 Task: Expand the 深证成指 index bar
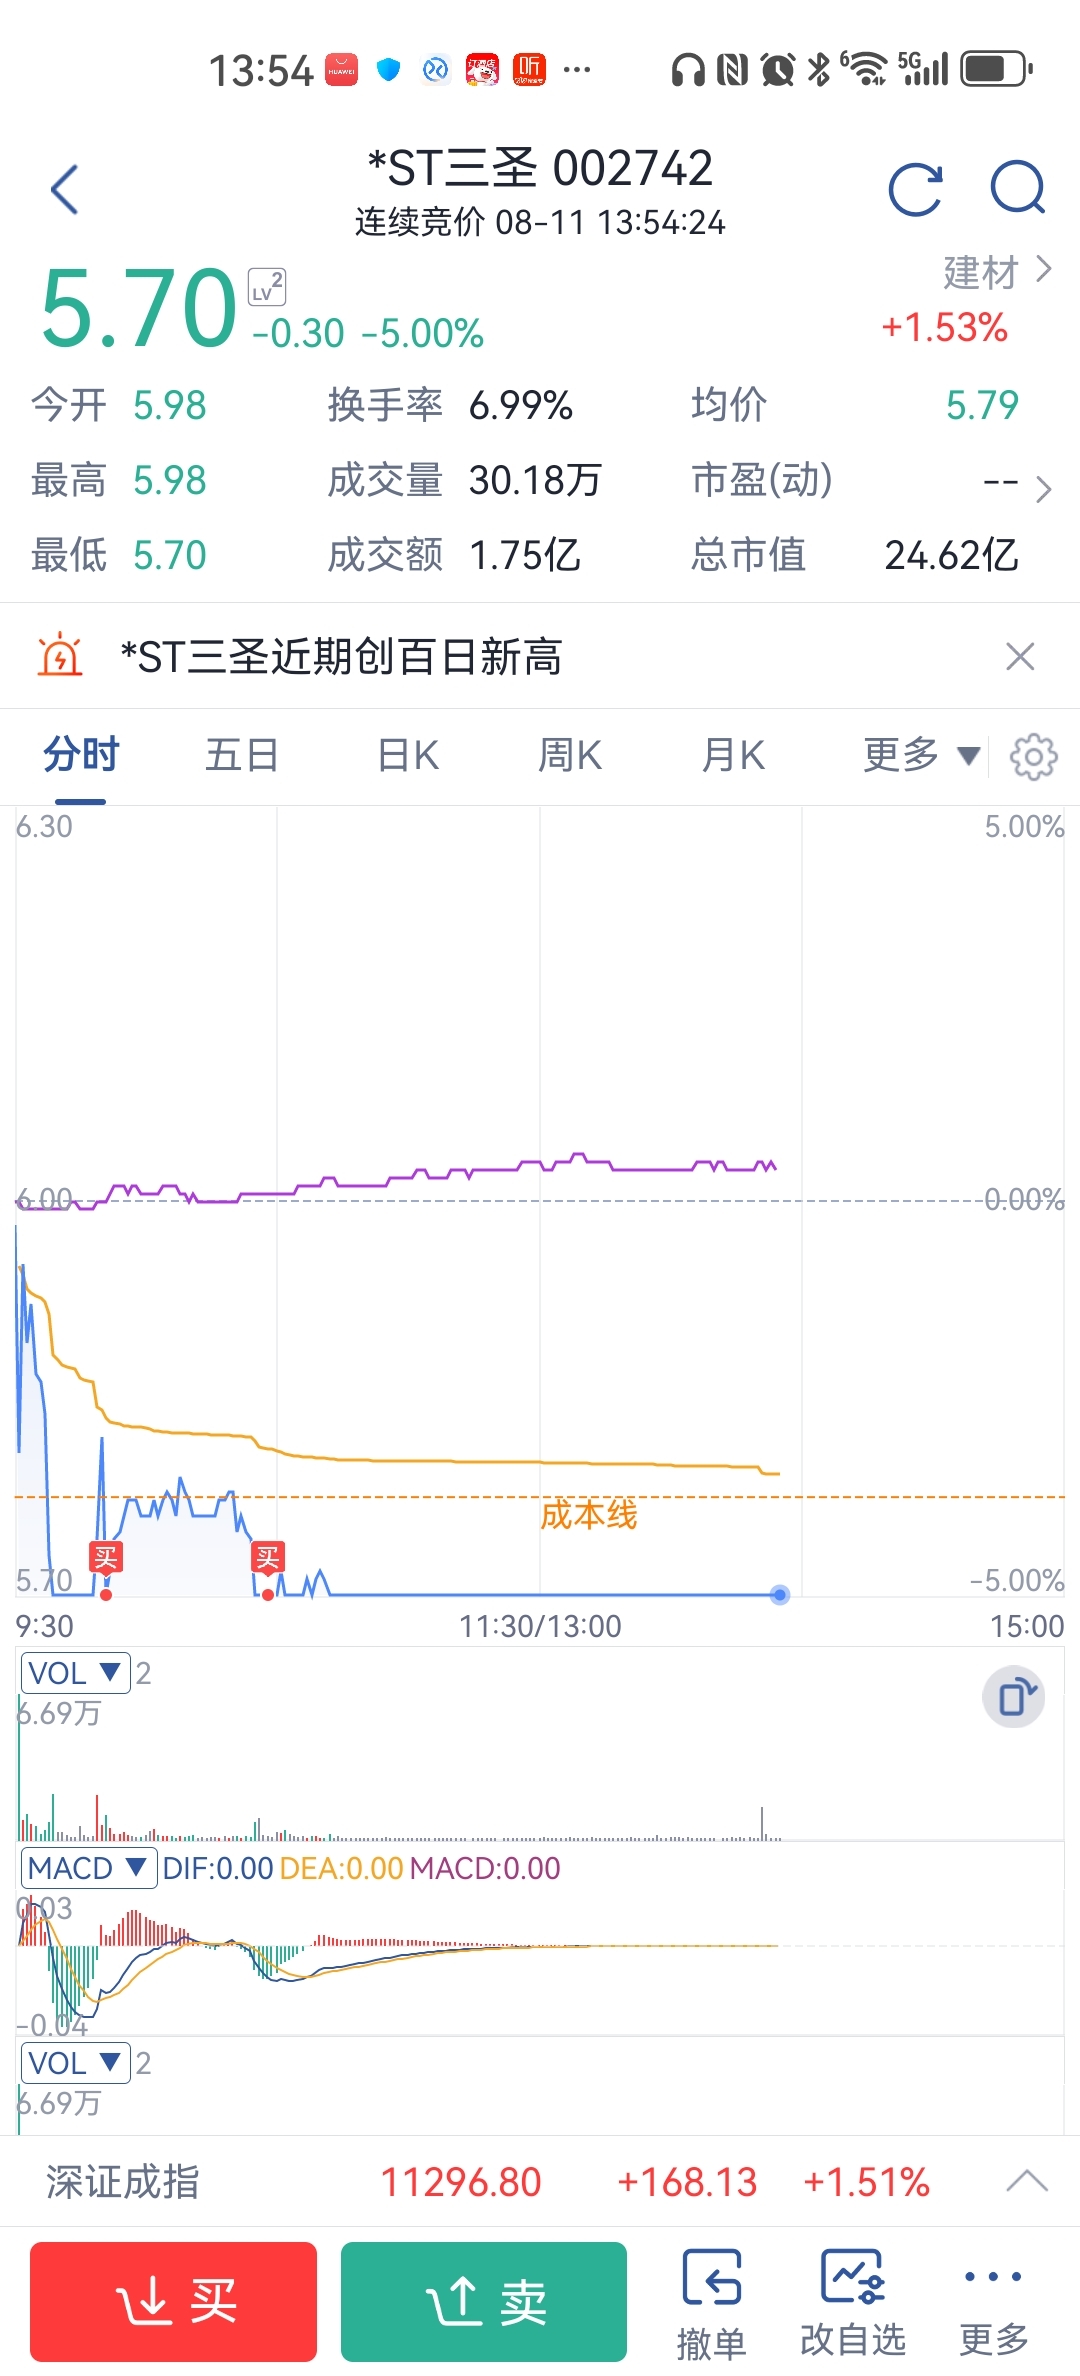[1027, 2181]
